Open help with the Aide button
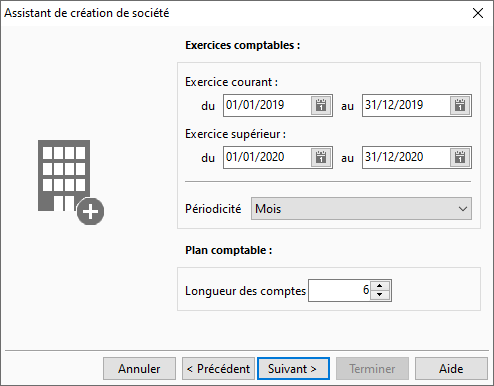The height and width of the screenshot is (386, 494). [x=451, y=369]
